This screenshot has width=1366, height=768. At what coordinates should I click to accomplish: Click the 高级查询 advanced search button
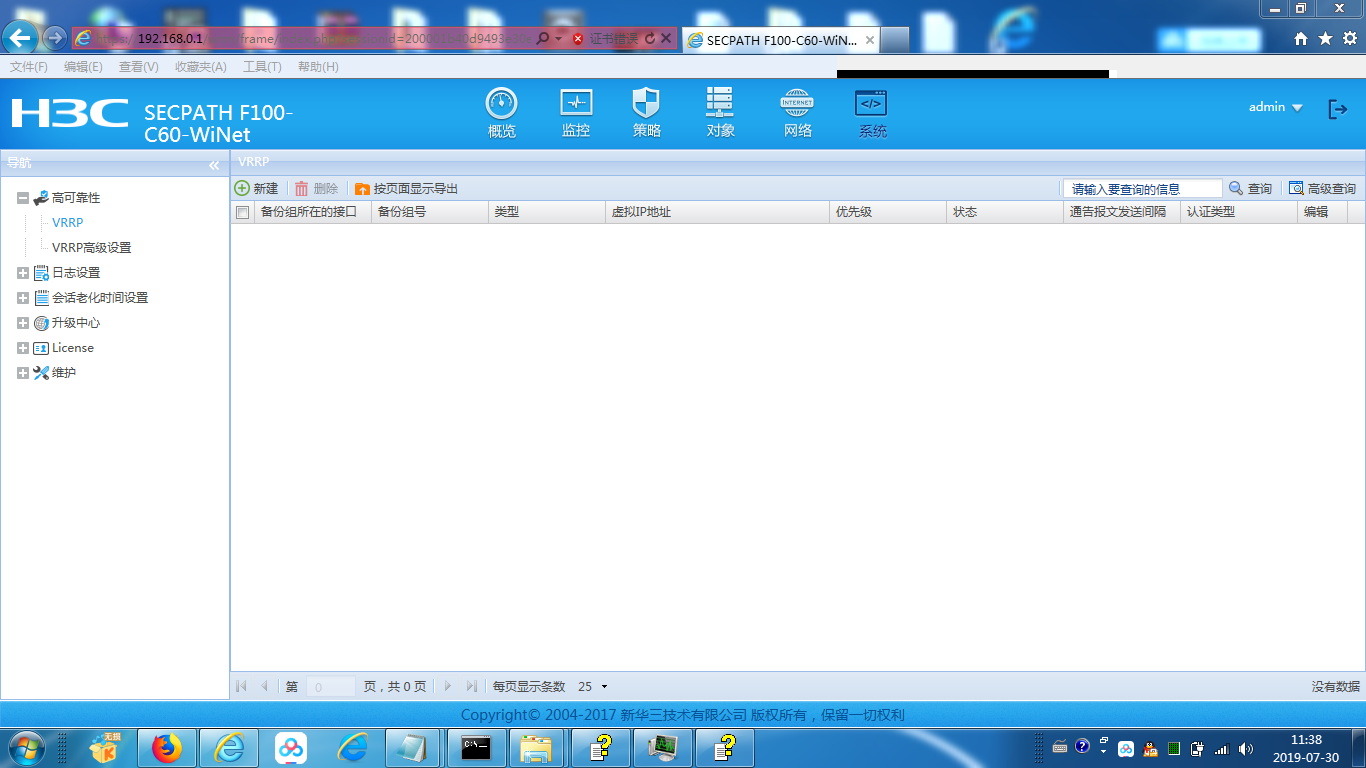(x=1322, y=188)
